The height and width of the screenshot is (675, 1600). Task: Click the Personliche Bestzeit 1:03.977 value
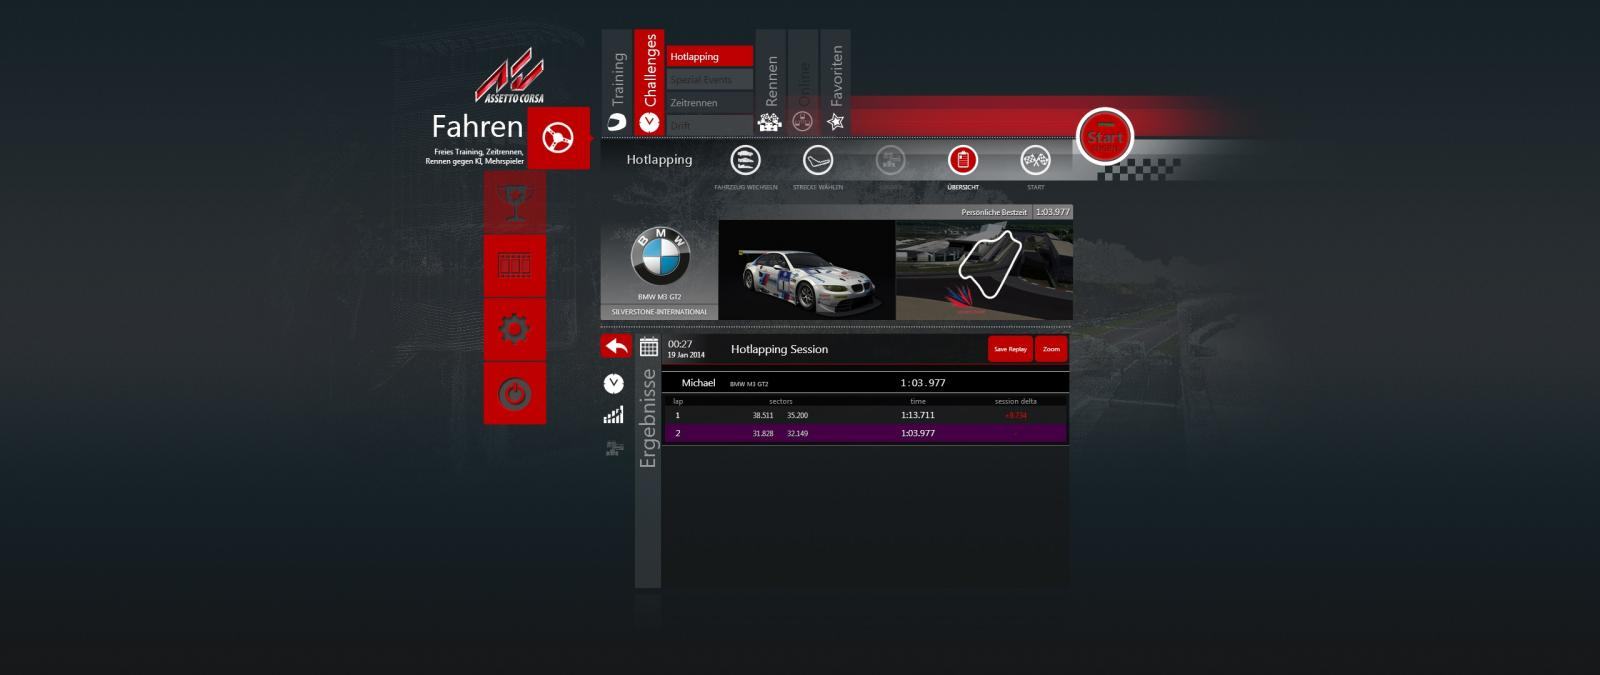pyautogui.click(x=1052, y=212)
